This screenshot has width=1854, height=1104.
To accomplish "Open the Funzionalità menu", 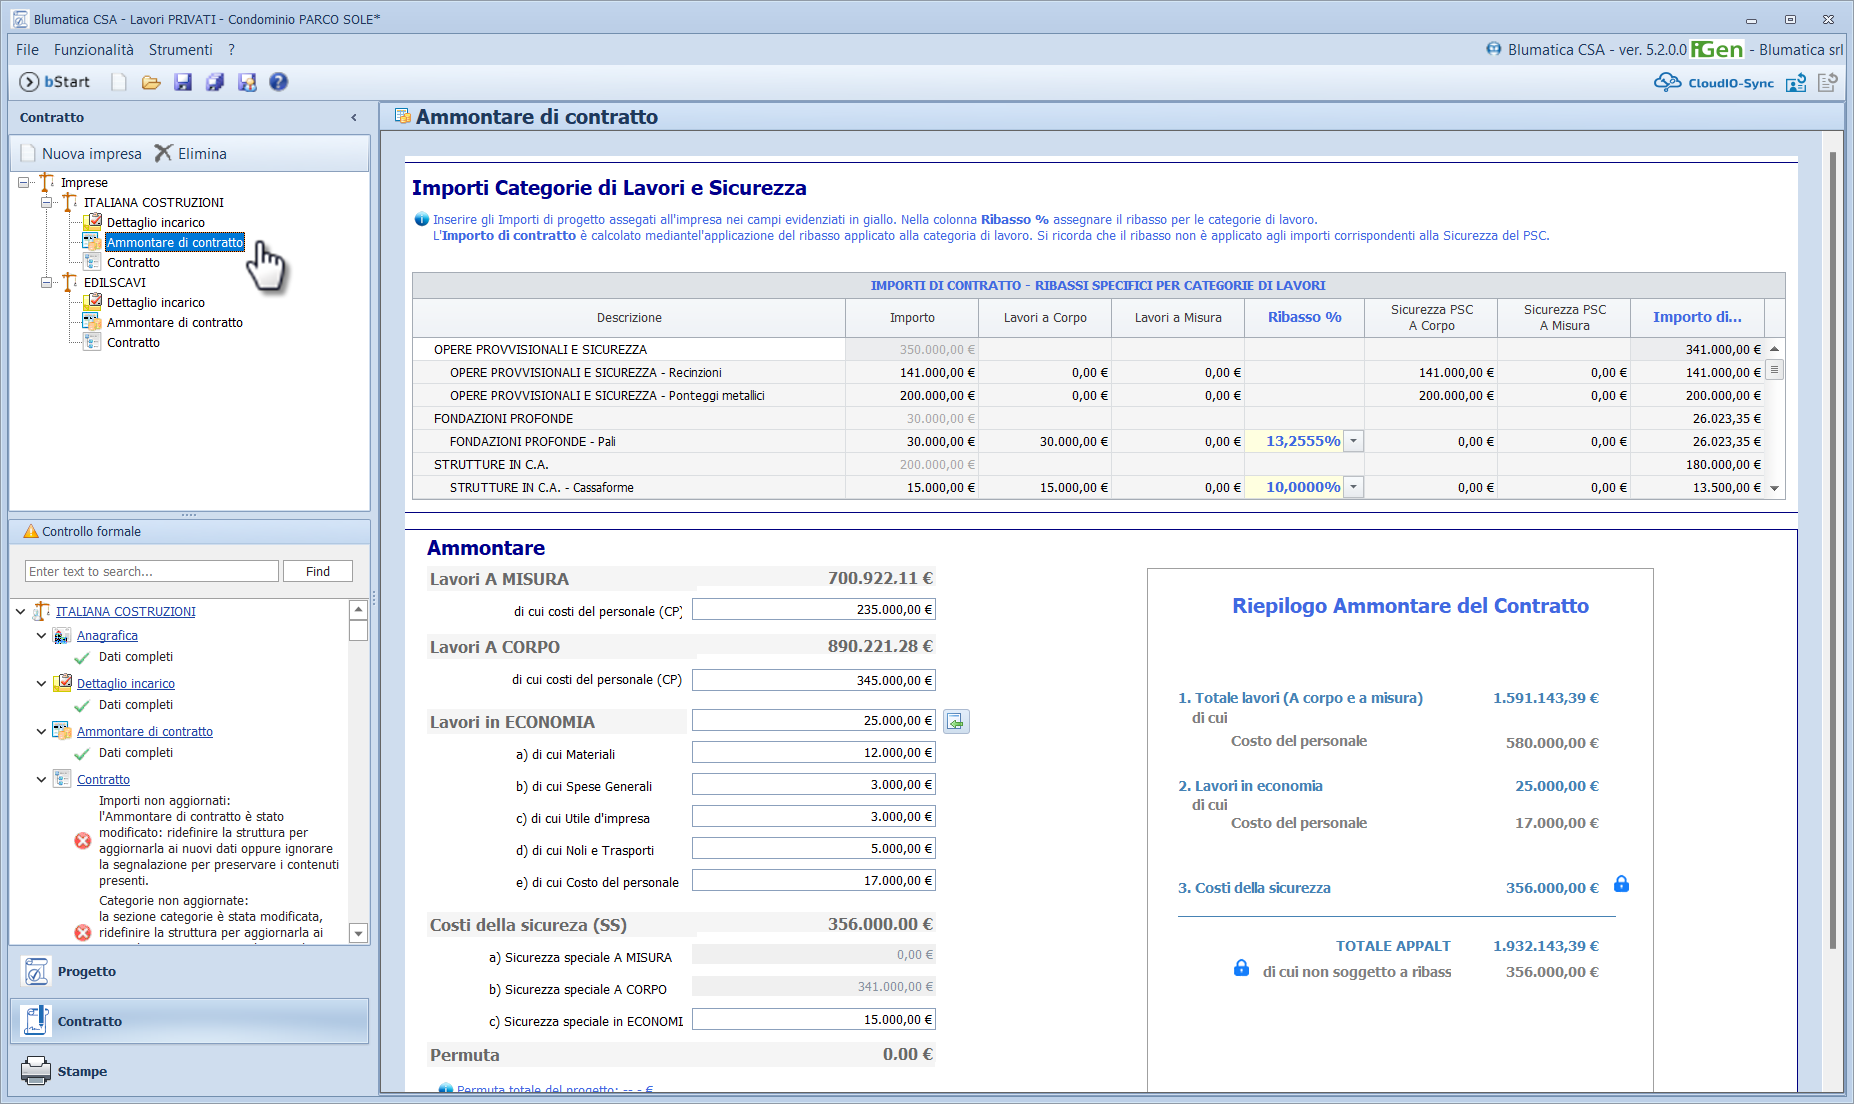I will [93, 50].
